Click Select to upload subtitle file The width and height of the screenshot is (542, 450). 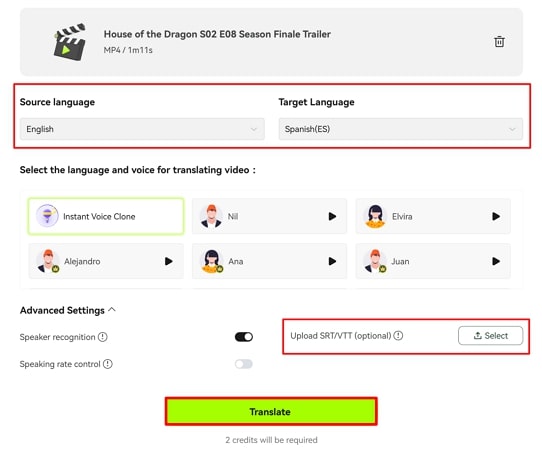tap(490, 336)
